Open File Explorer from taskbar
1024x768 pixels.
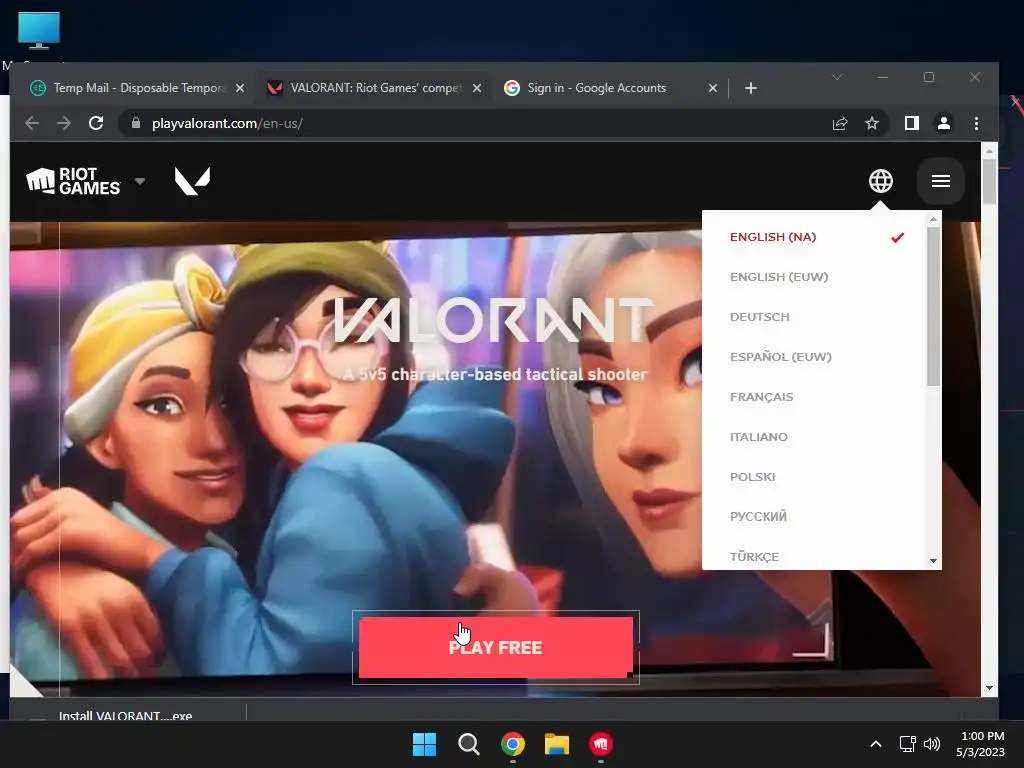(x=557, y=744)
